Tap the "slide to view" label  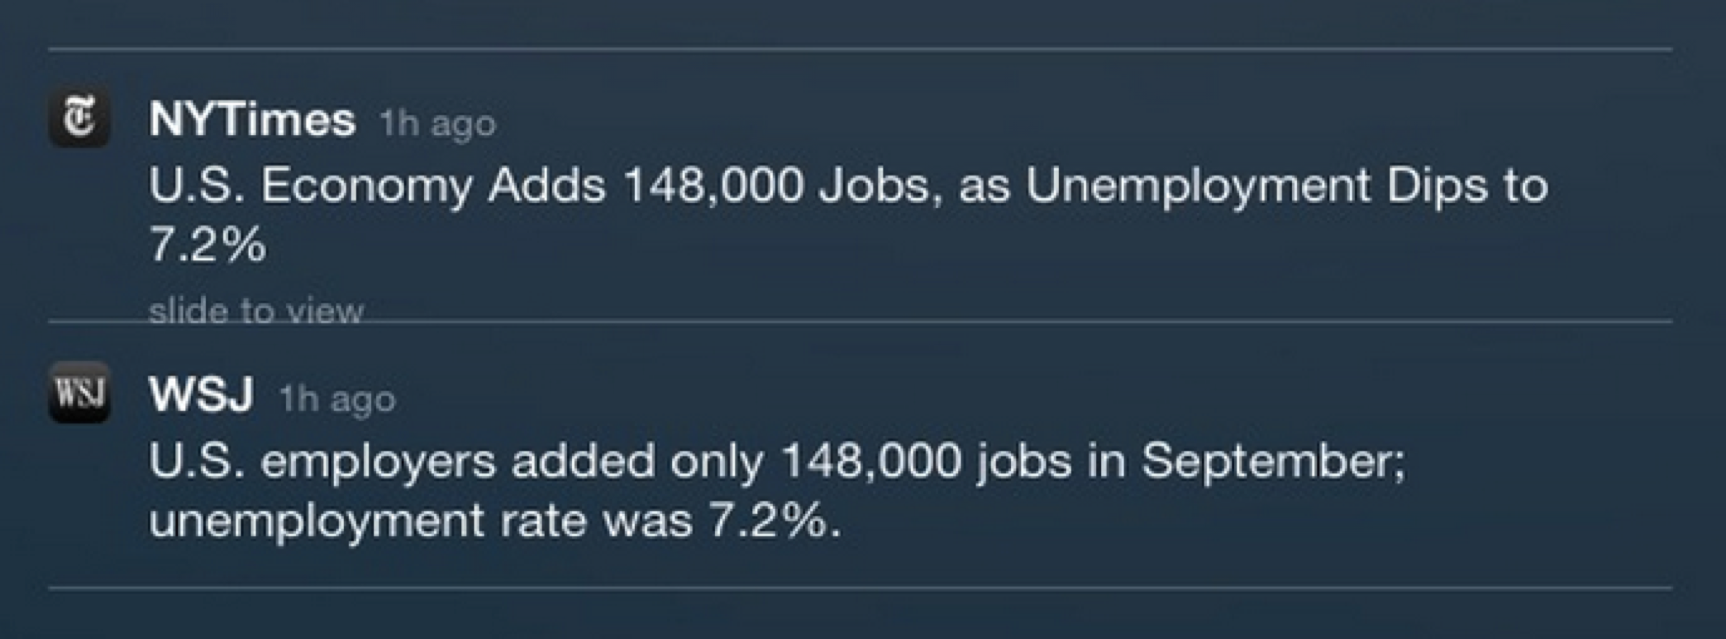256,311
